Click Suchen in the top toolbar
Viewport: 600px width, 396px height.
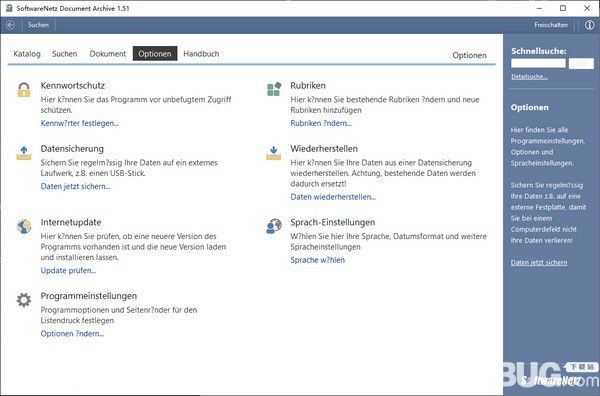click(38, 25)
